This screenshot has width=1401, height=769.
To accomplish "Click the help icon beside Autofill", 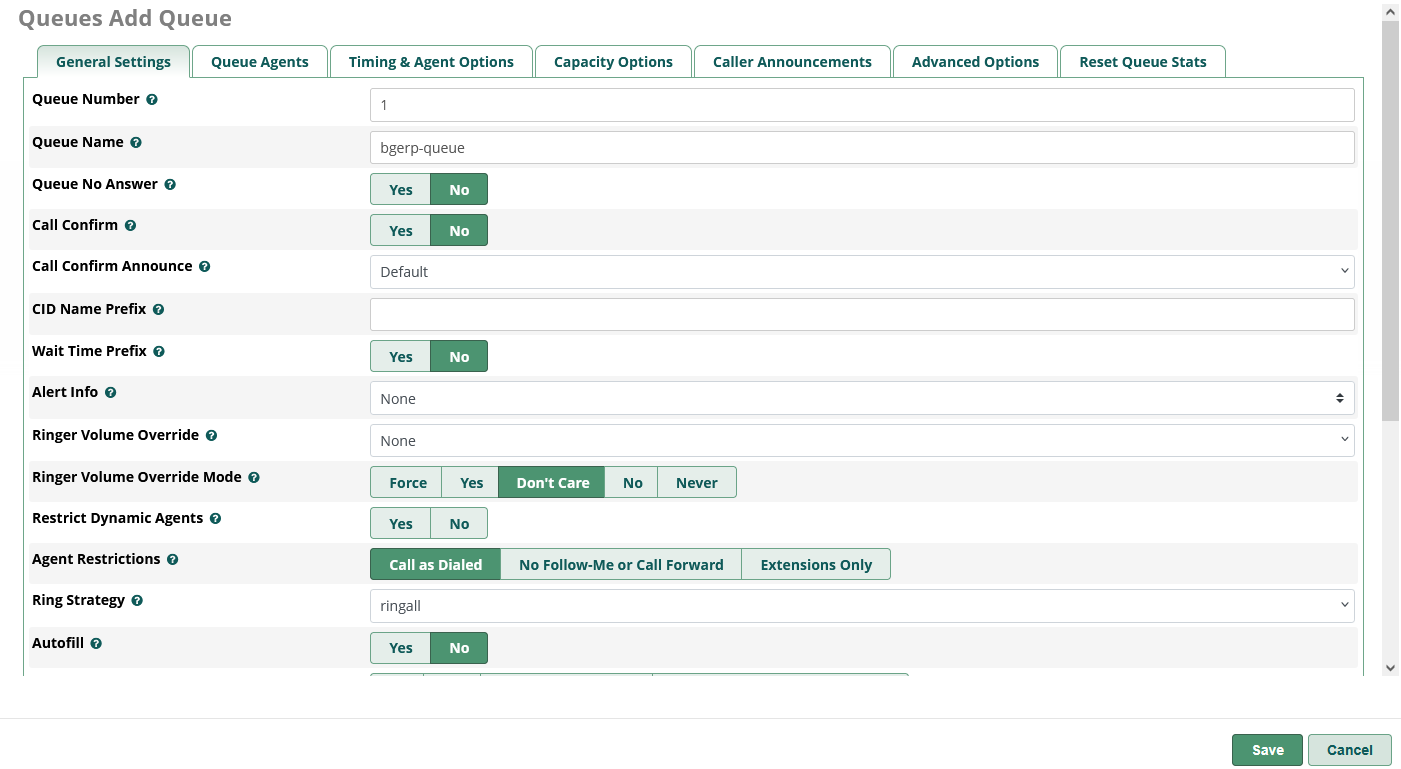I will pos(96,644).
